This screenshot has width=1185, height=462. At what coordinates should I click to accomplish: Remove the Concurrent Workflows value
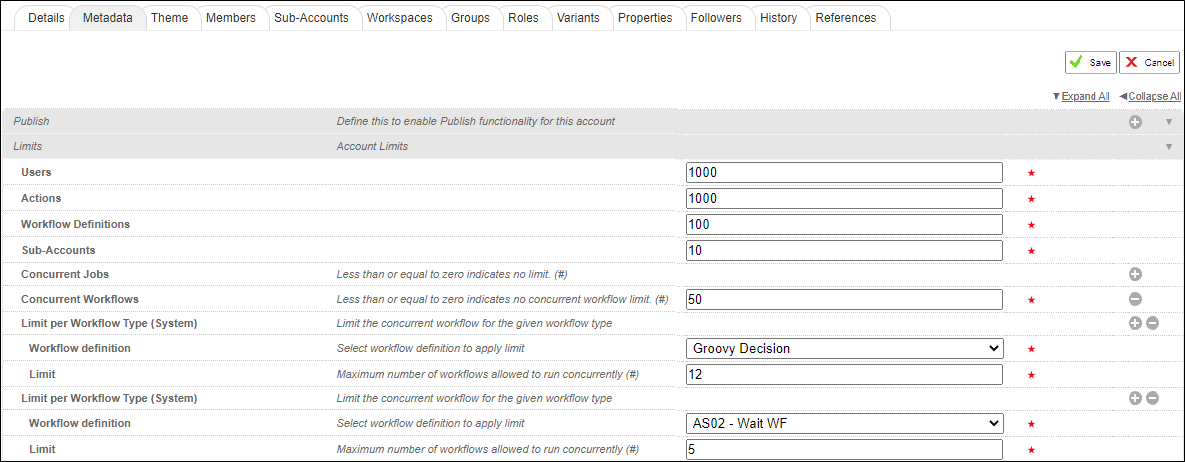click(1135, 299)
